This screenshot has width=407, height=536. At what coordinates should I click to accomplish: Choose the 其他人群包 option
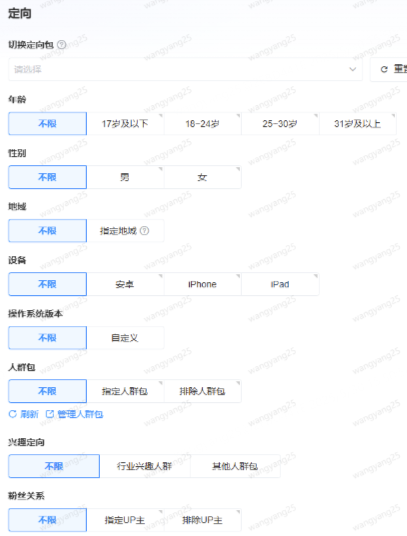point(235,466)
